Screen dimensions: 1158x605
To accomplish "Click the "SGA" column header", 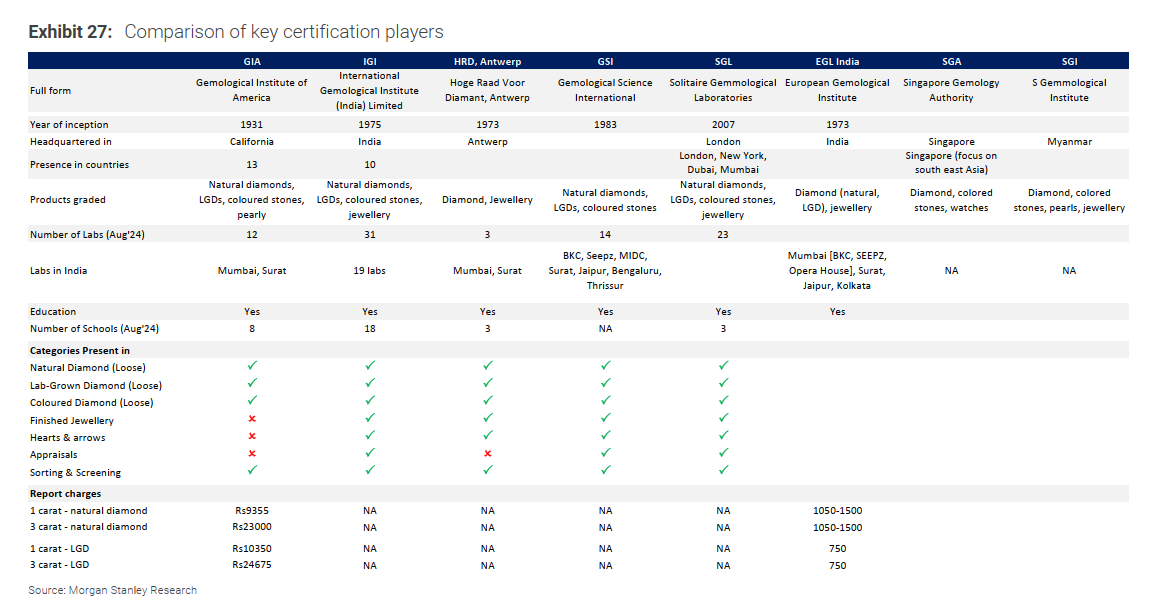I will (951, 61).
